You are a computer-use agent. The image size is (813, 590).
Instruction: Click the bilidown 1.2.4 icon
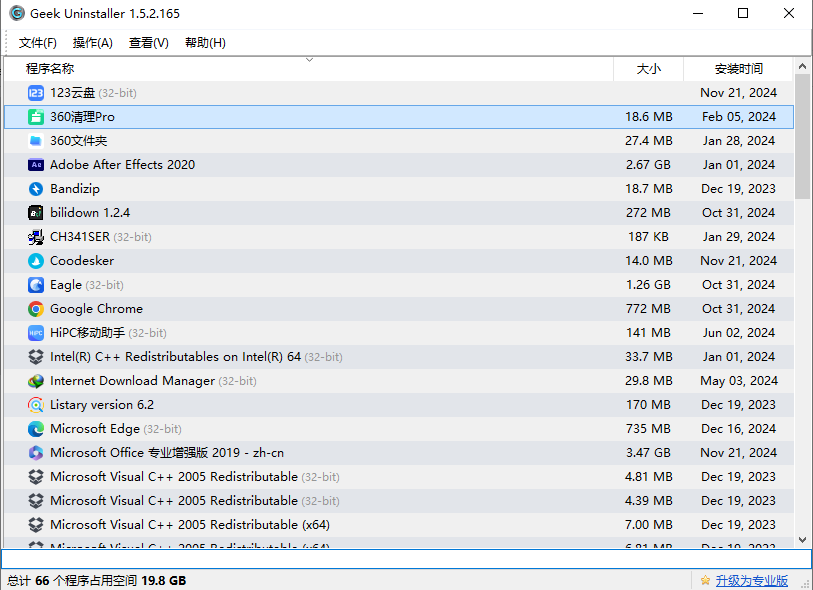pyautogui.click(x=36, y=213)
